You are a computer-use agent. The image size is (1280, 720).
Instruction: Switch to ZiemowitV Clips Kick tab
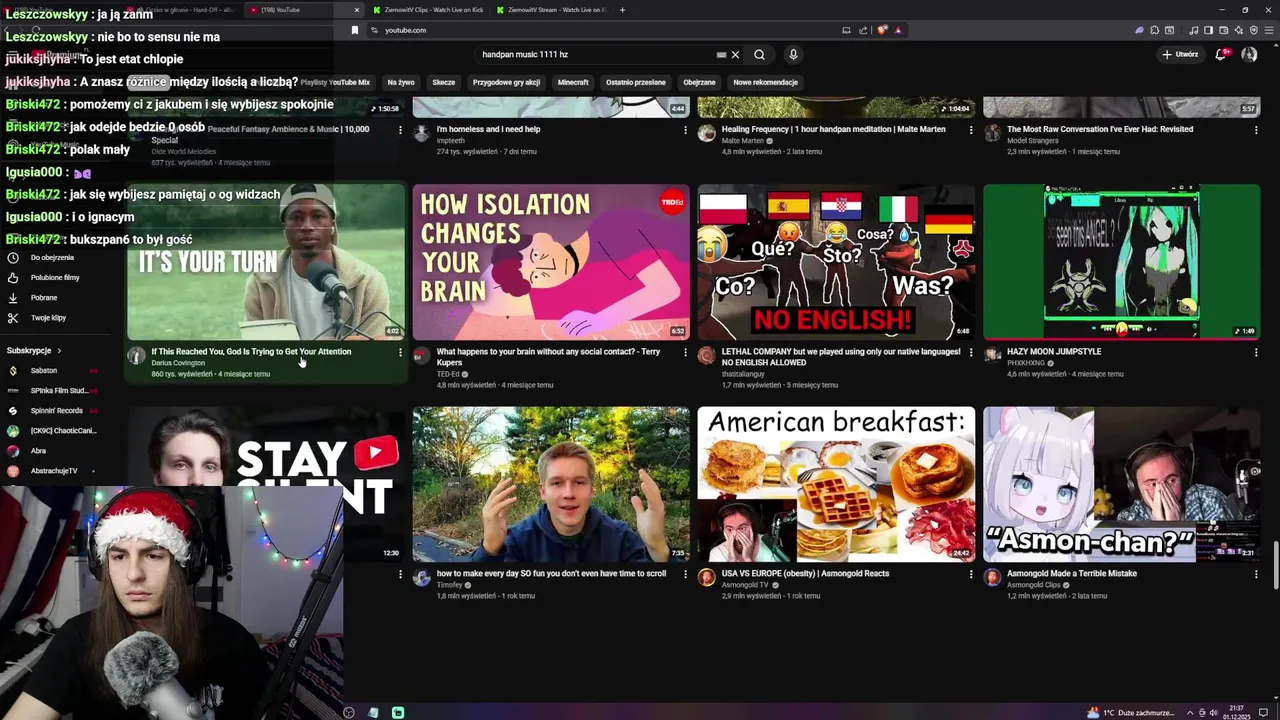point(427,10)
